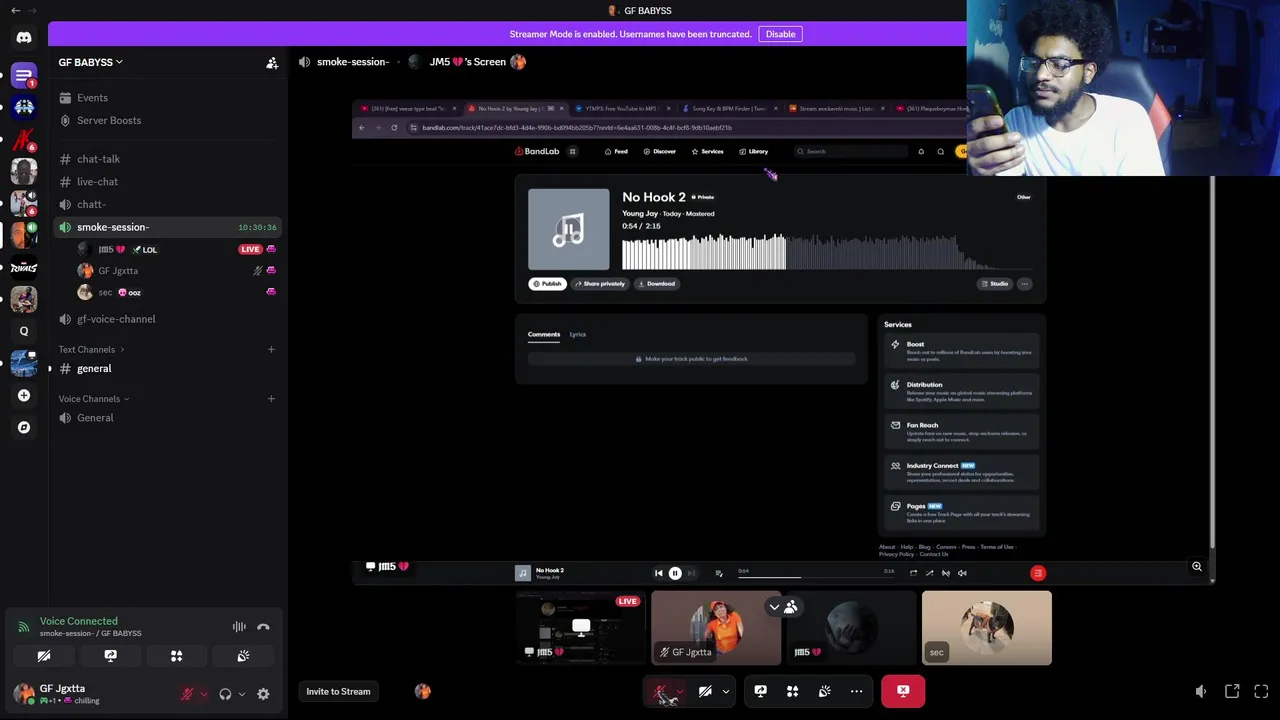Click the Add a Server plus icon
This screenshot has width=1280, height=720.
tap(24, 395)
